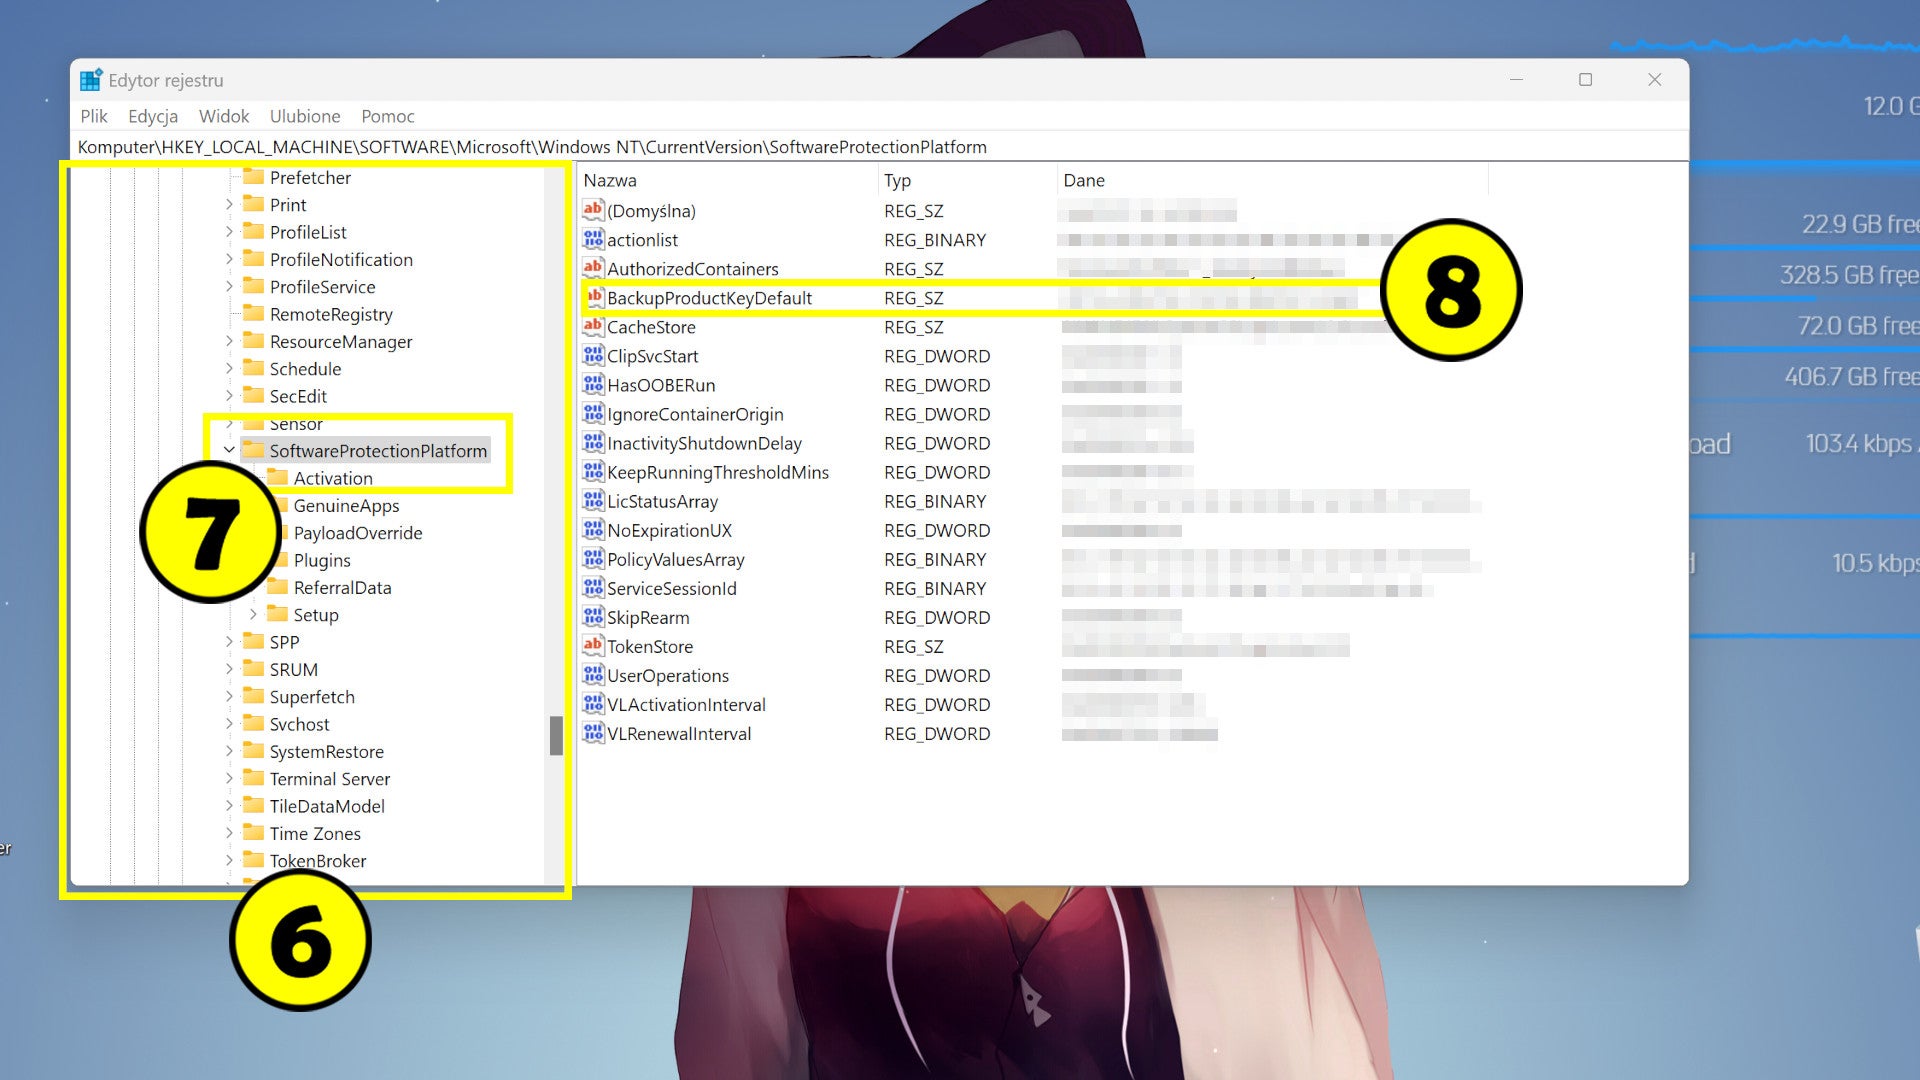Expand the Setup subkey
The width and height of the screenshot is (1920, 1080).
(253, 615)
